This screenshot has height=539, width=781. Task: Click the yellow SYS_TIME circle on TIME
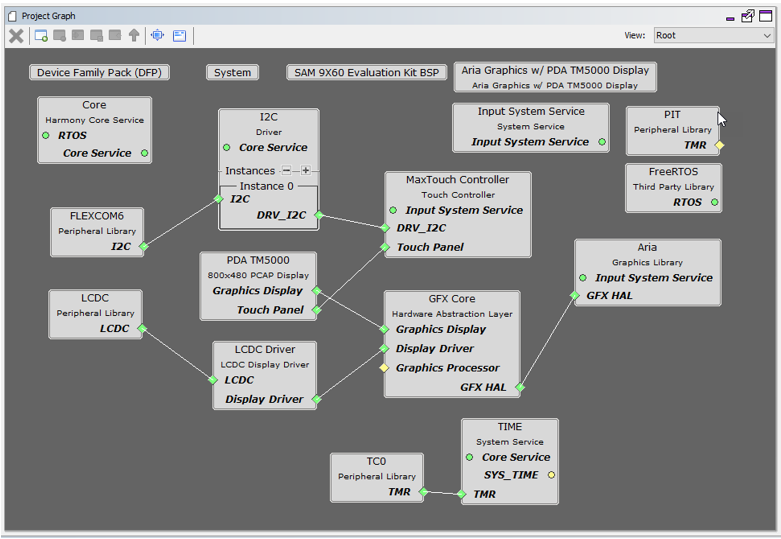tap(551, 475)
